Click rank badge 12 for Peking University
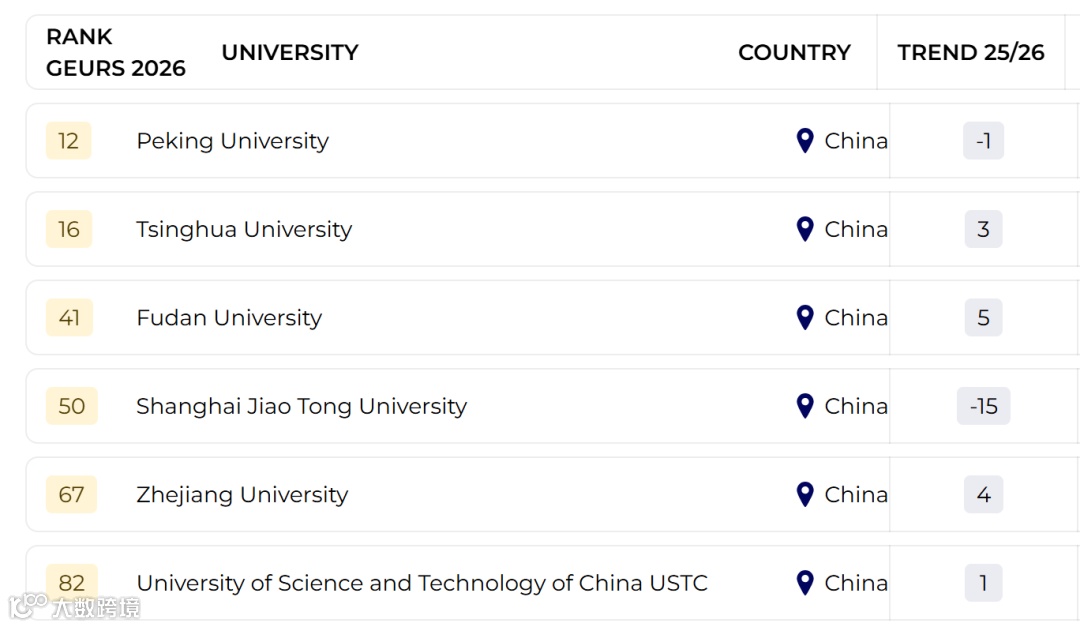The height and width of the screenshot is (627, 1080). [68, 141]
